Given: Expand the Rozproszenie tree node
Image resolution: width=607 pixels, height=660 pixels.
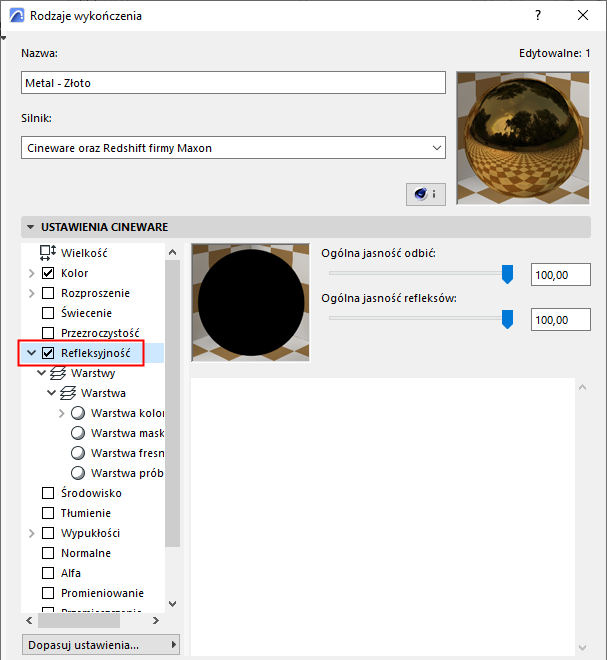Looking at the screenshot, I should click(32, 293).
